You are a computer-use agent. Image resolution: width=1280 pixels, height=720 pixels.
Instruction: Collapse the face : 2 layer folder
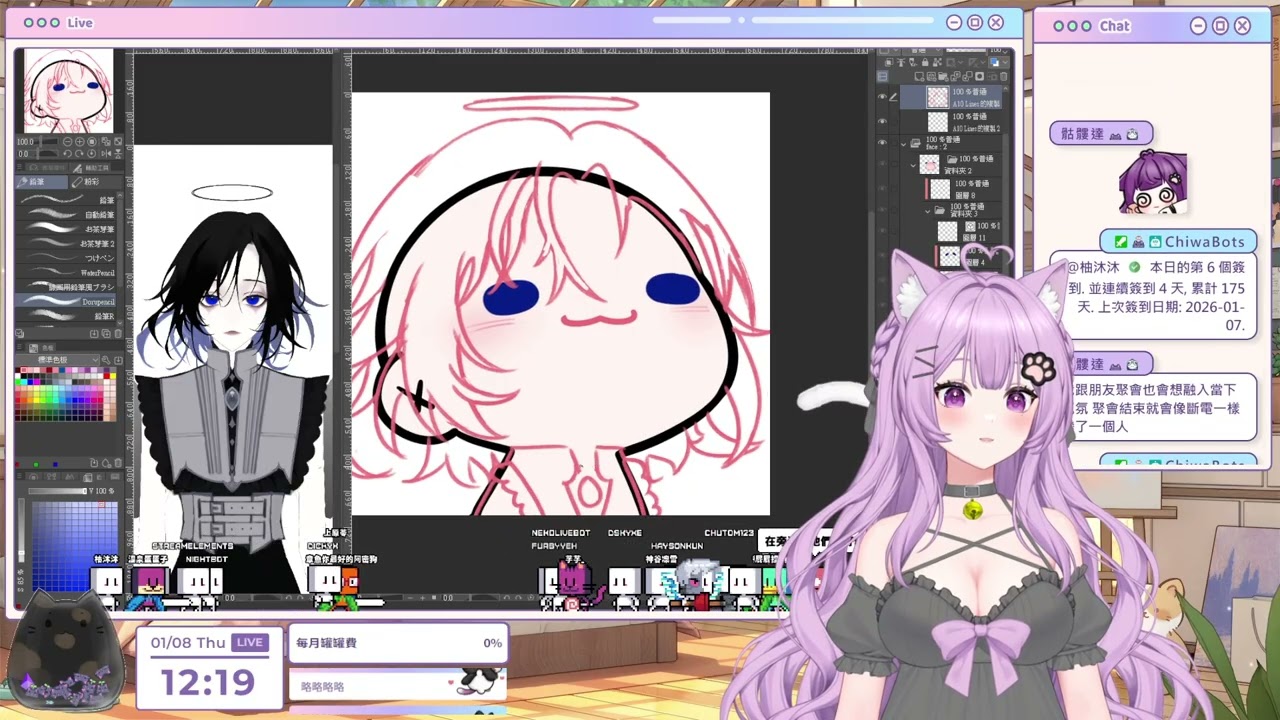pos(903,145)
